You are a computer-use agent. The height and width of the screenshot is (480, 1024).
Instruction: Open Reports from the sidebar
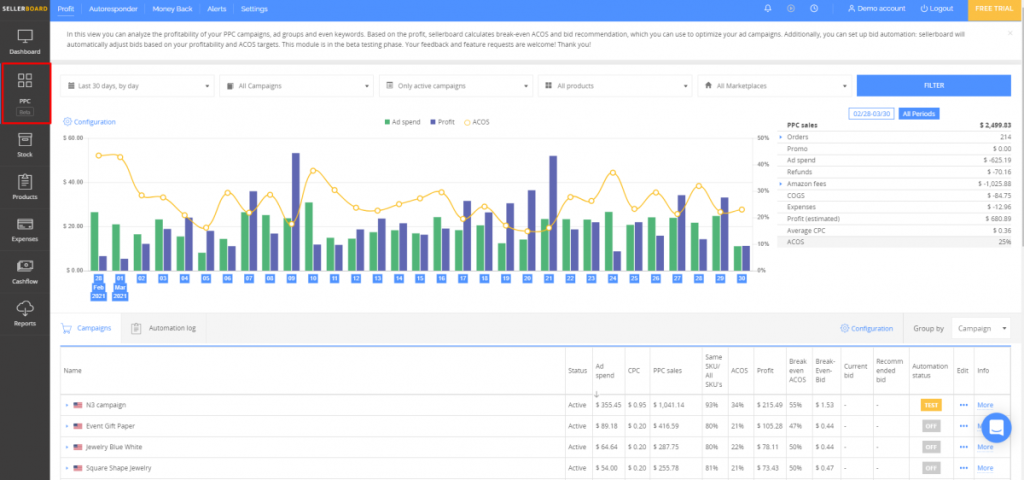pos(25,313)
